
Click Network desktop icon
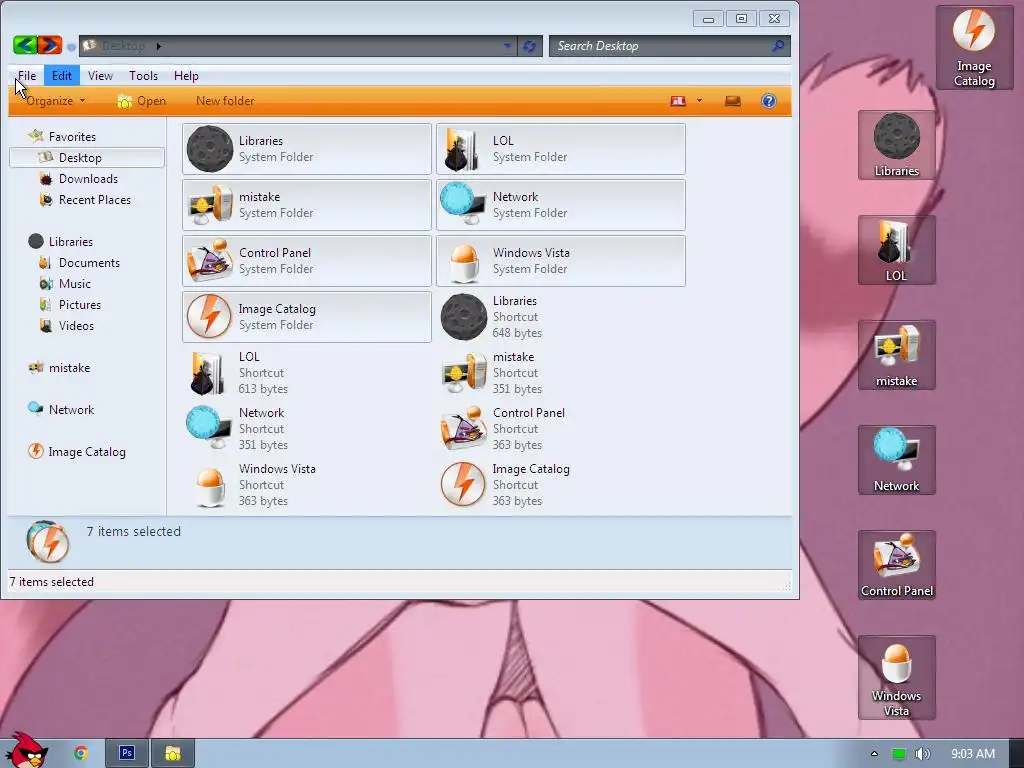[x=897, y=460]
